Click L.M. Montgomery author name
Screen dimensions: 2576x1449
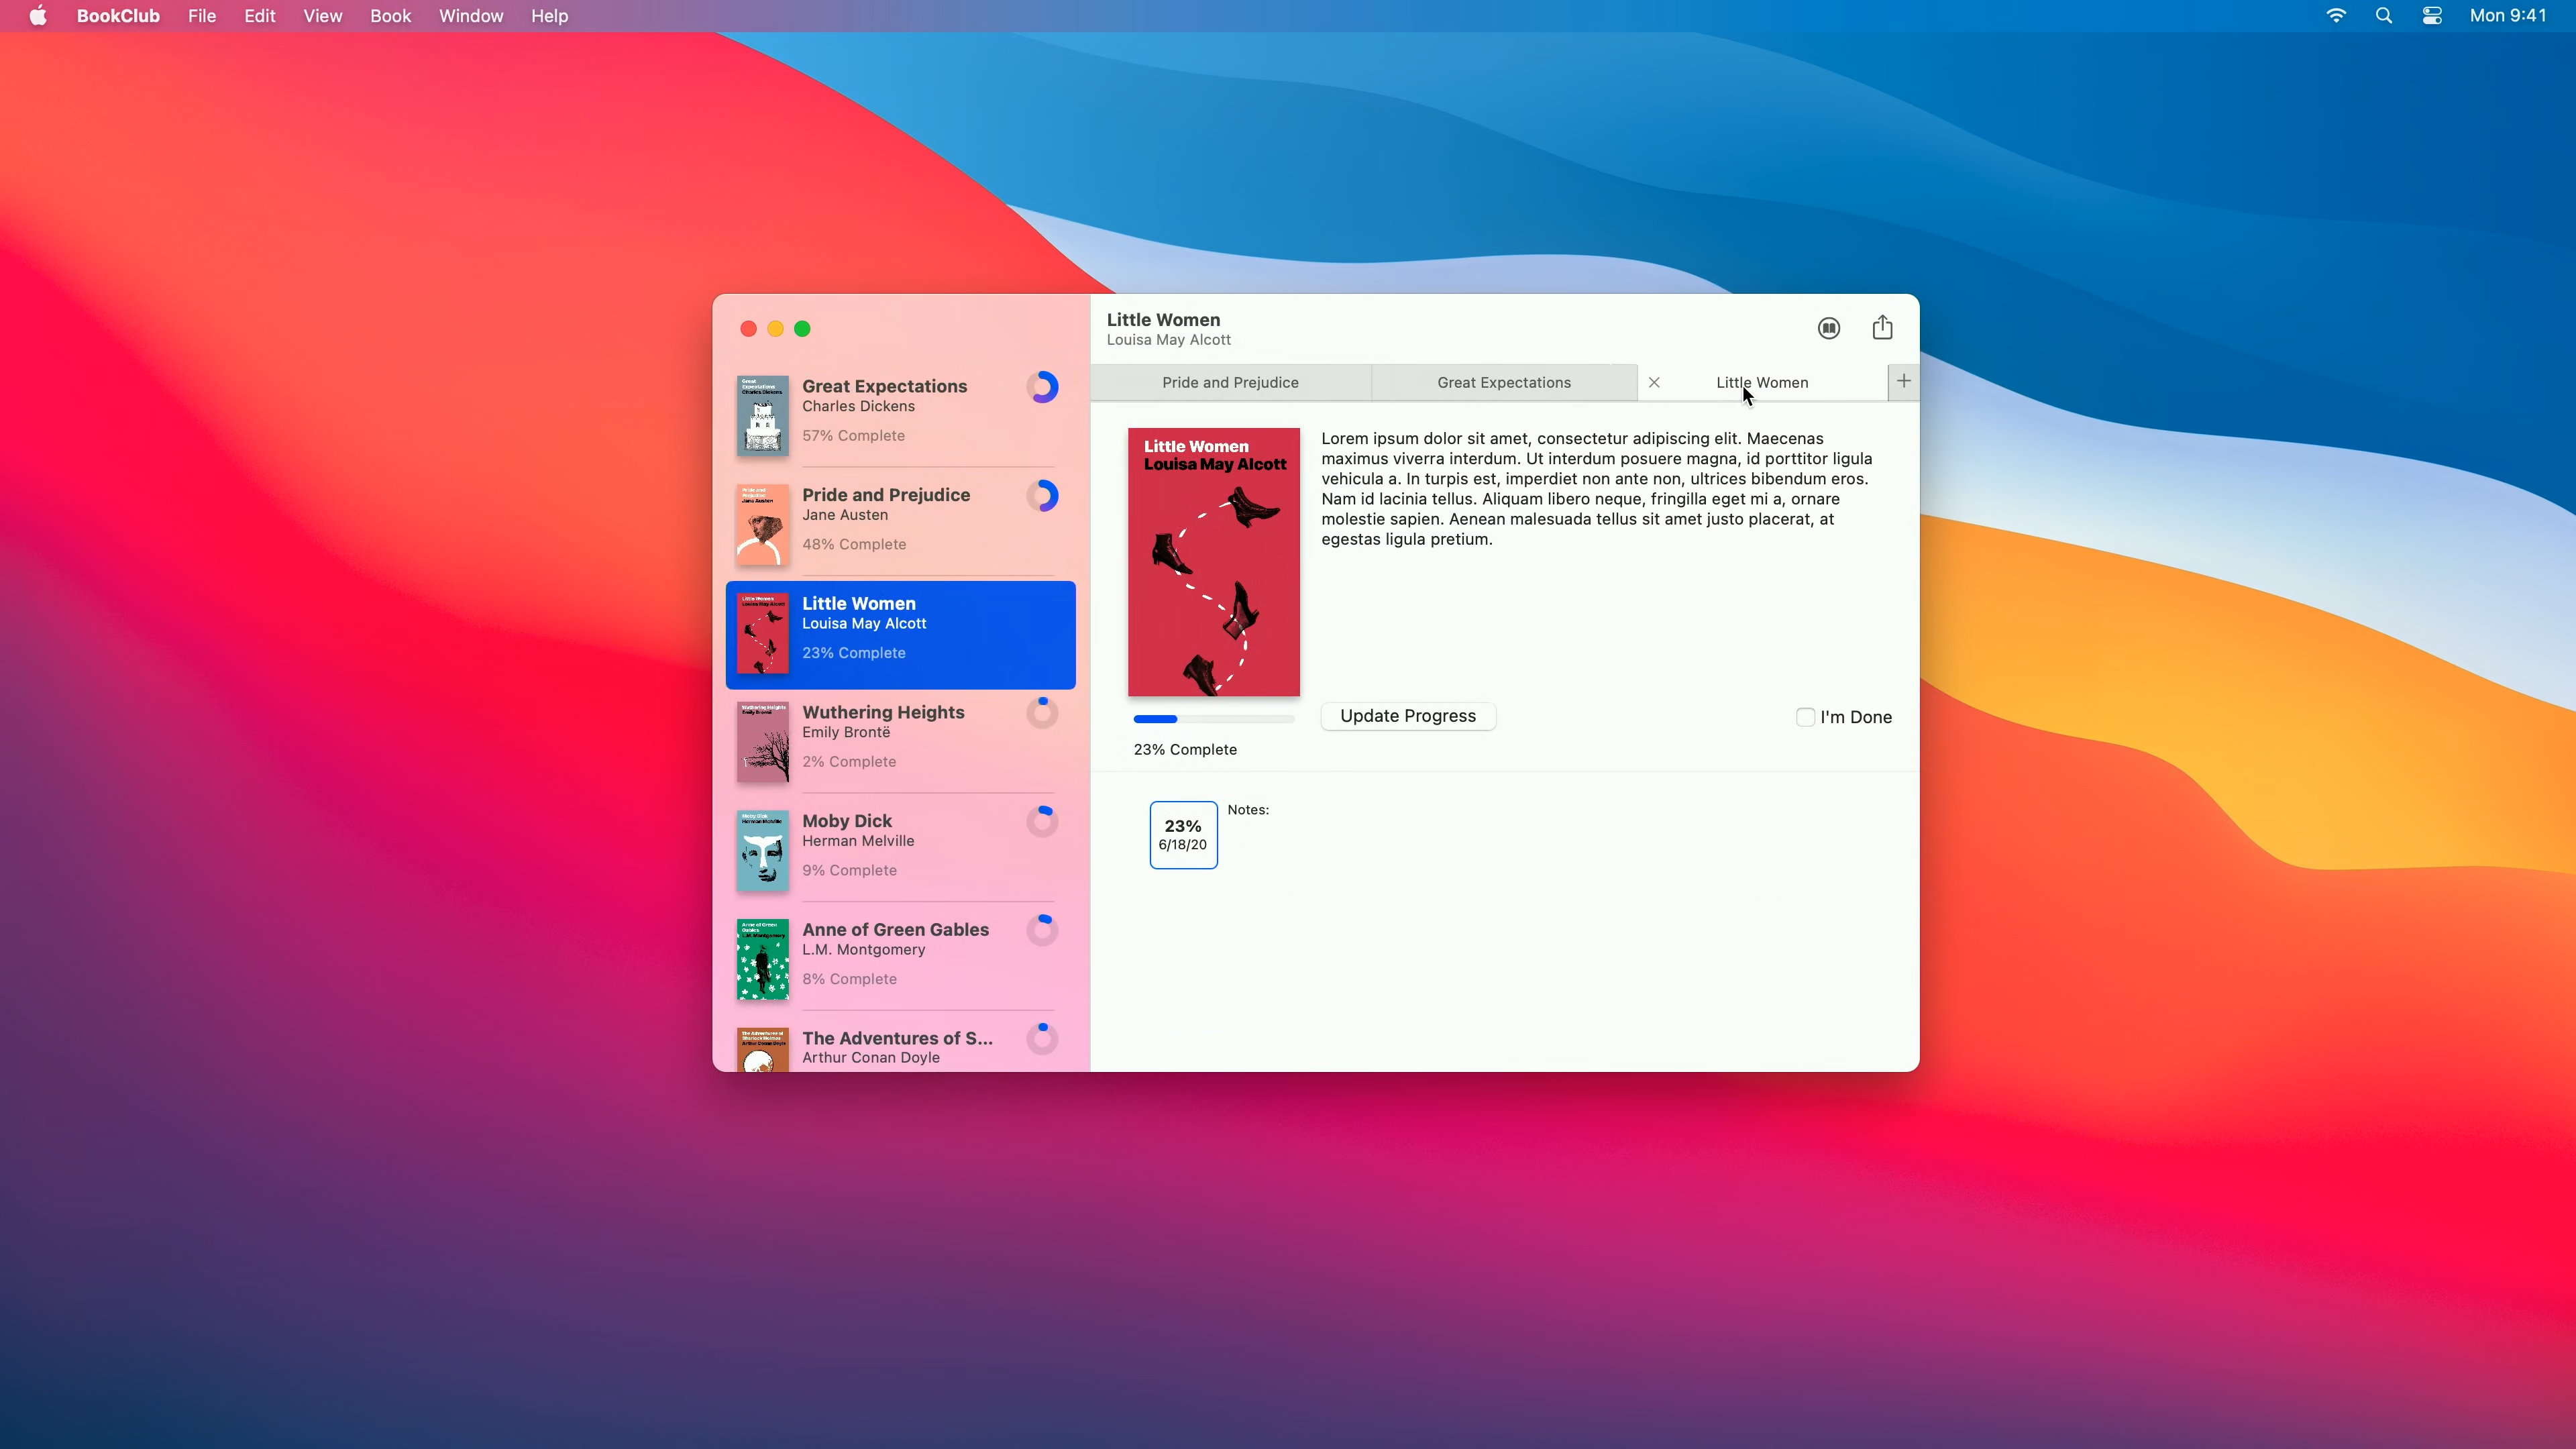(864, 950)
